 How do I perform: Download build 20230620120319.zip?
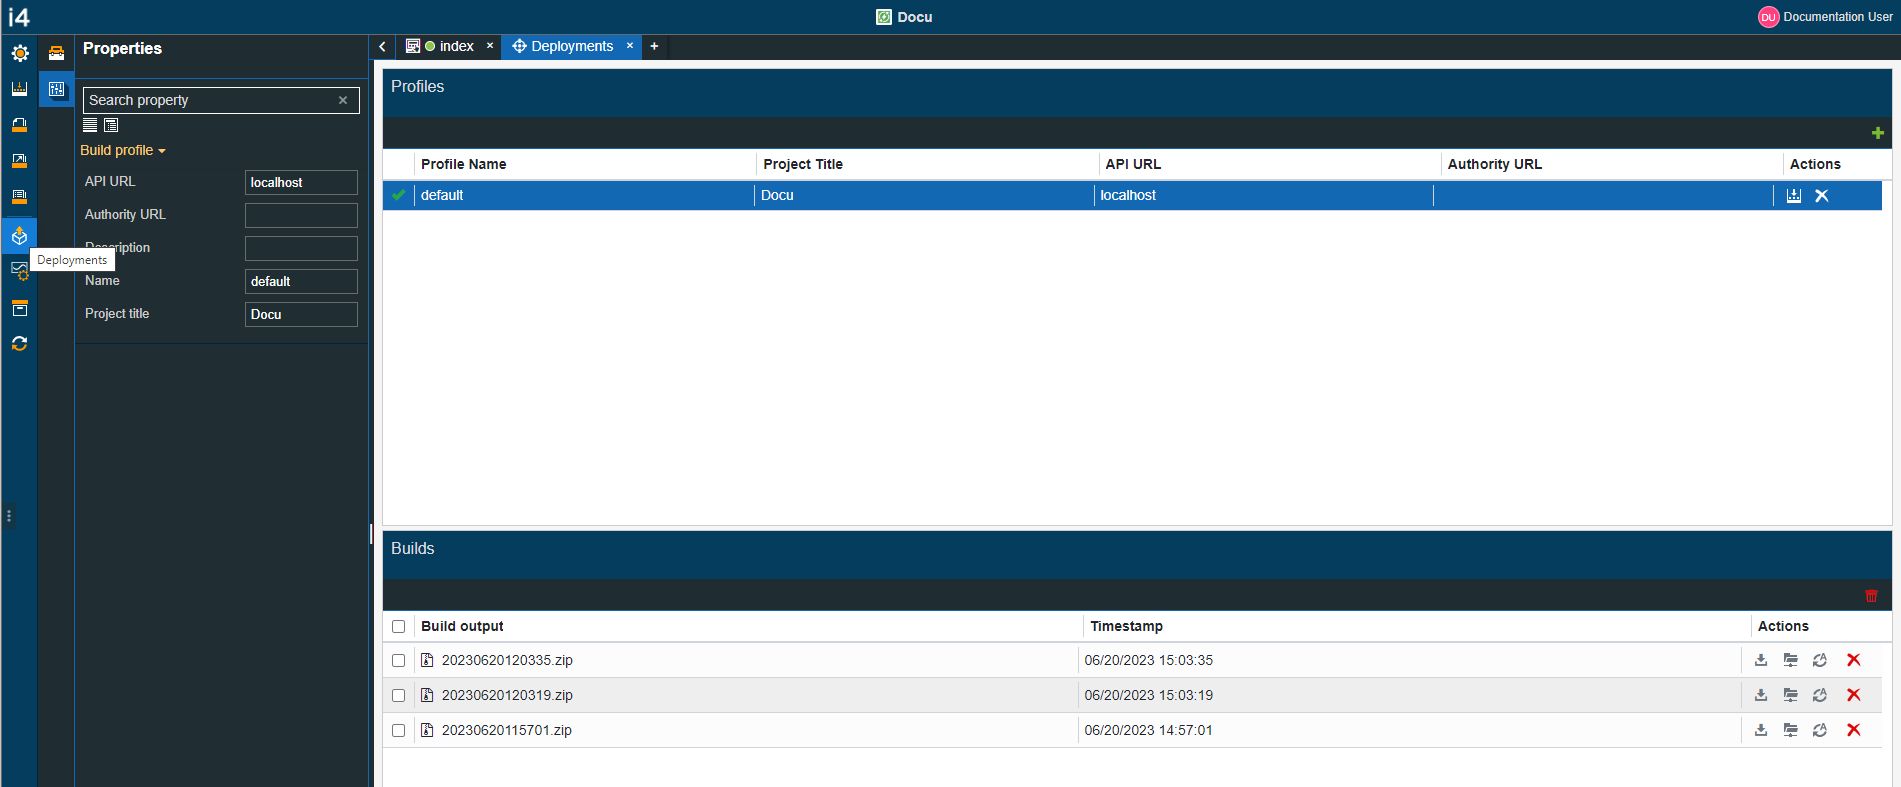1761,695
